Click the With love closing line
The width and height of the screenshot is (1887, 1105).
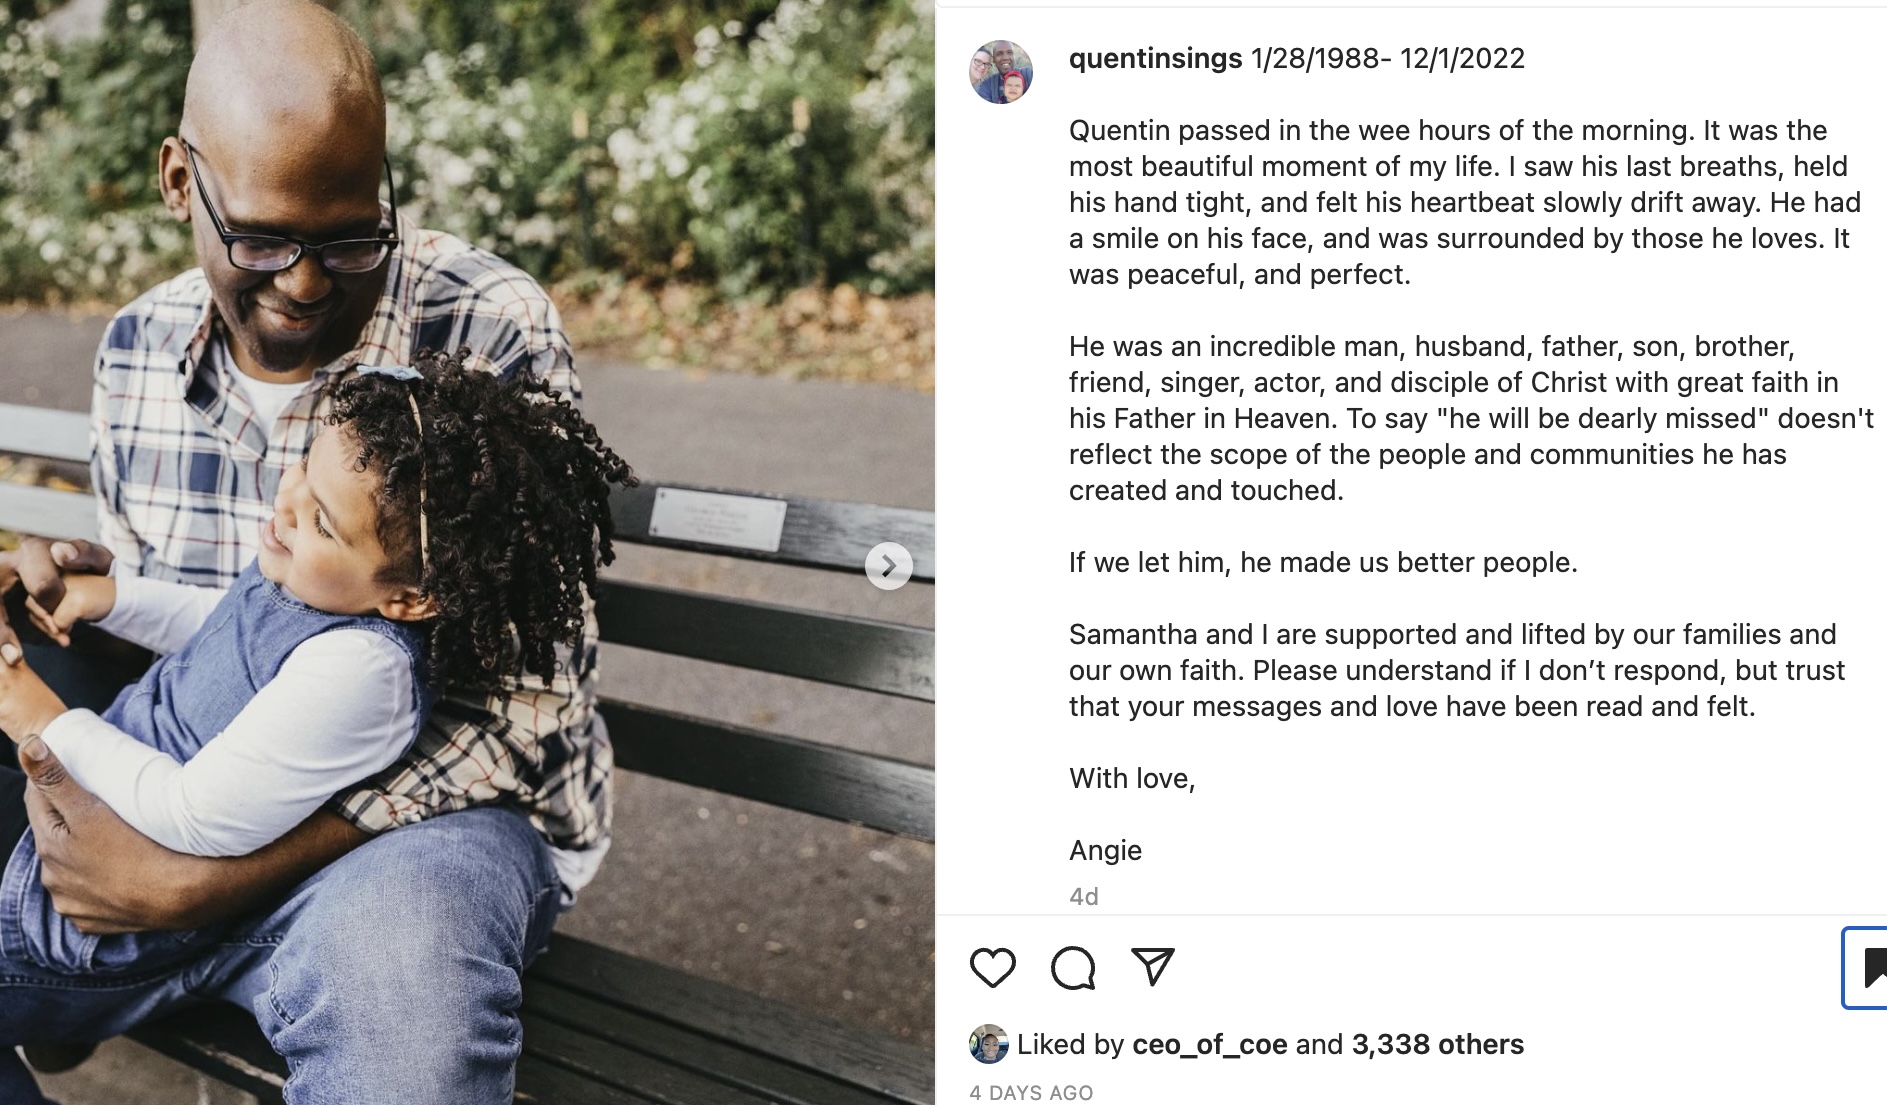[1132, 778]
